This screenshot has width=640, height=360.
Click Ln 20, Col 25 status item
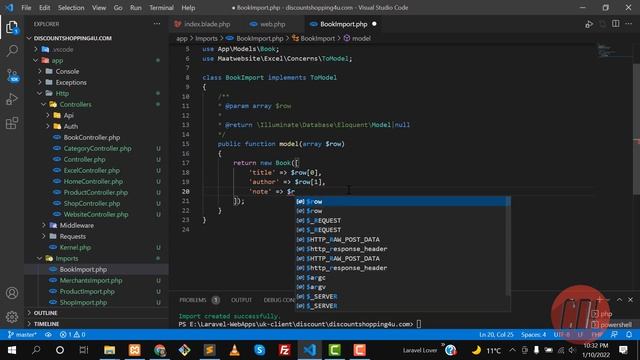tap(496, 335)
